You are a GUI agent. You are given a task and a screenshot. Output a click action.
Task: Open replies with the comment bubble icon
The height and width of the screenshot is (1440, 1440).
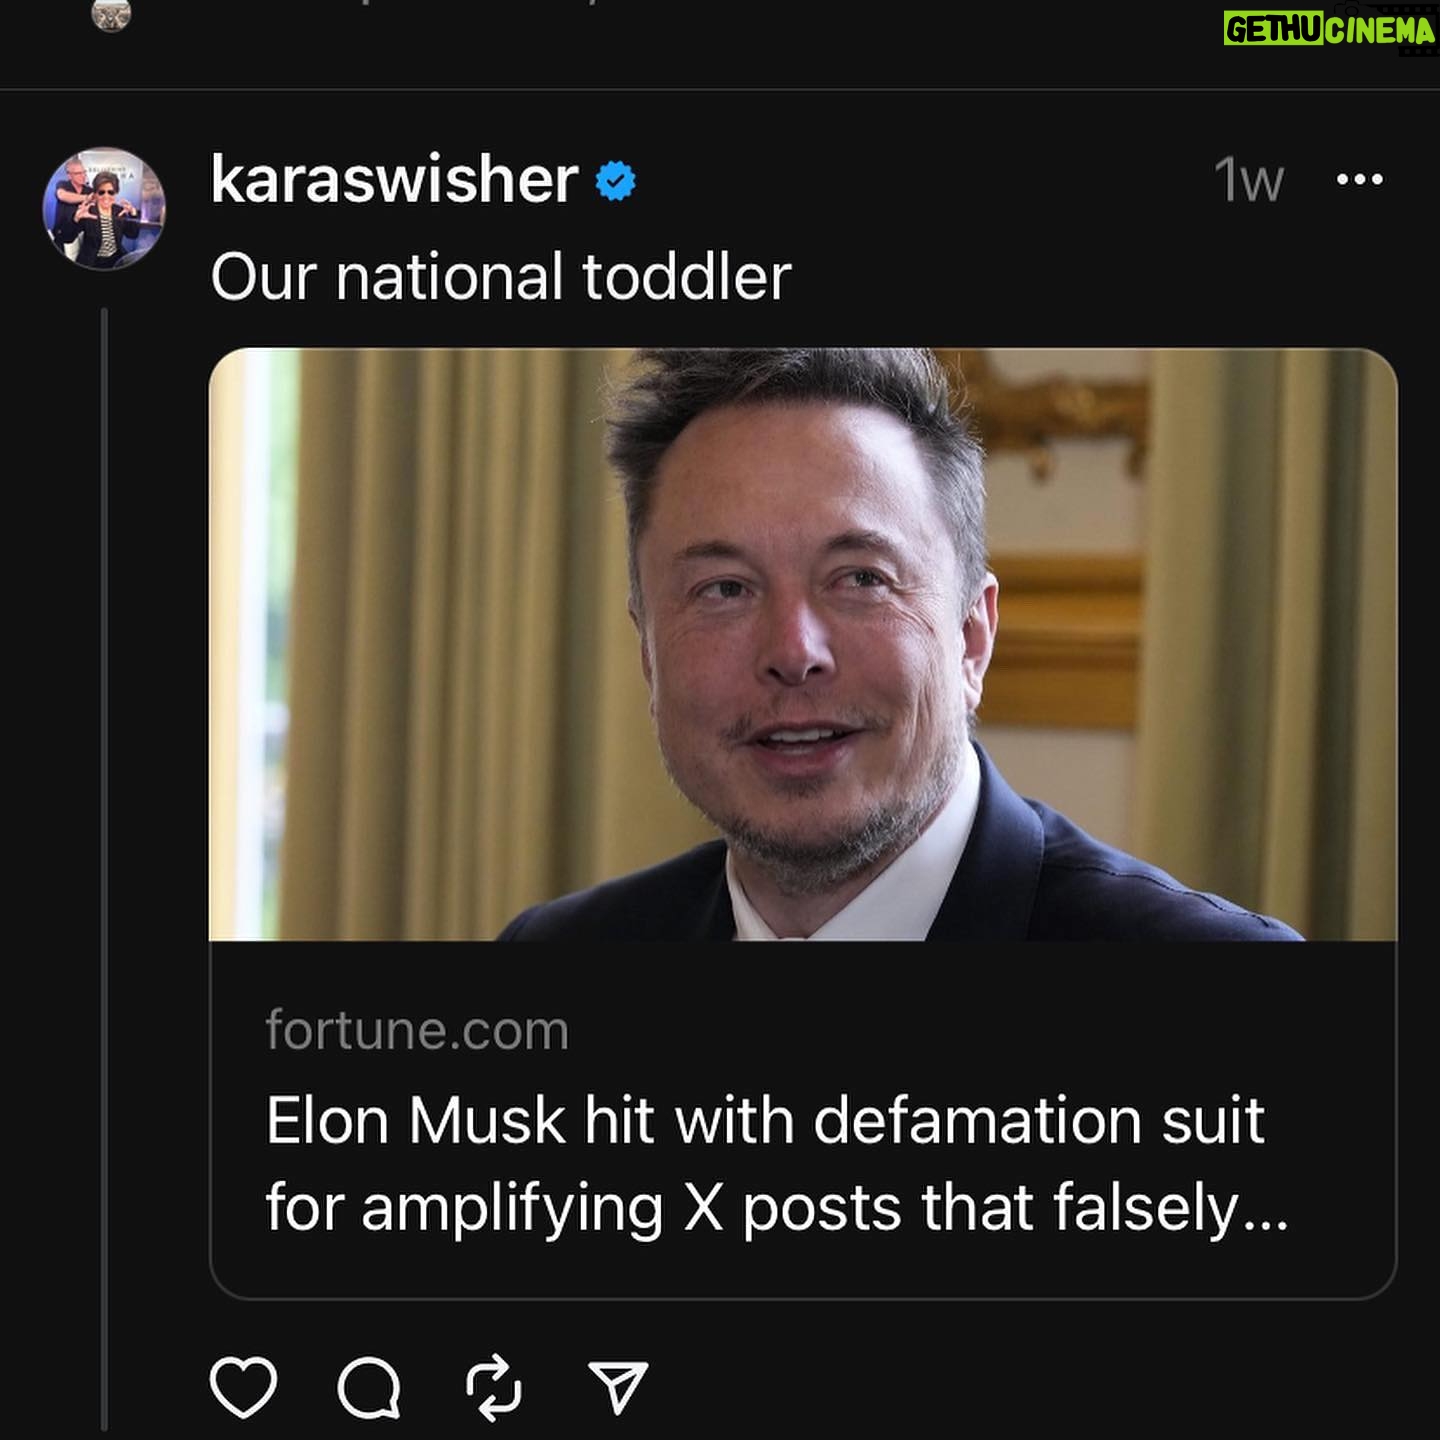coord(369,1387)
